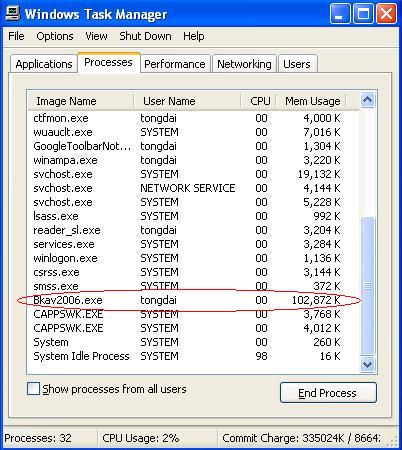Image resolution: width=402 pixels, height=450 pixels.
Task: Enable Show processes from all users
Action: [33, 389]
